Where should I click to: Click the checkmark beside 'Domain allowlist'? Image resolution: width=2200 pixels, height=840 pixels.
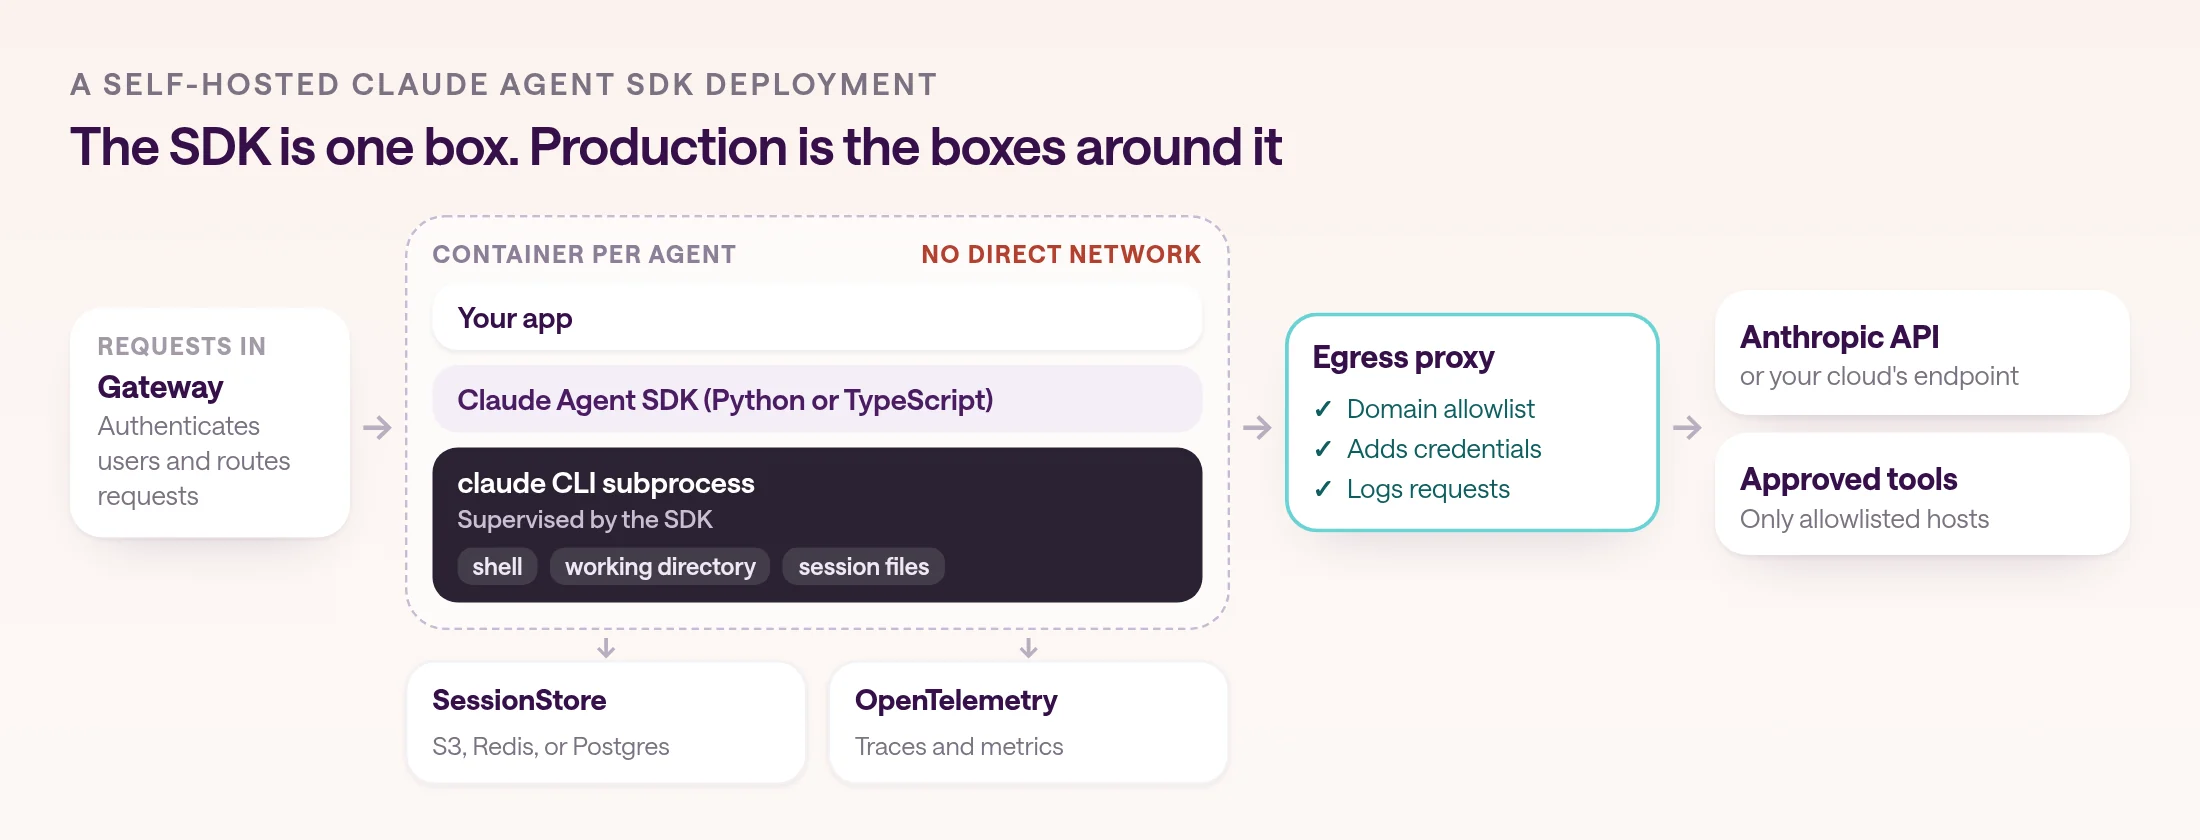1323,409
